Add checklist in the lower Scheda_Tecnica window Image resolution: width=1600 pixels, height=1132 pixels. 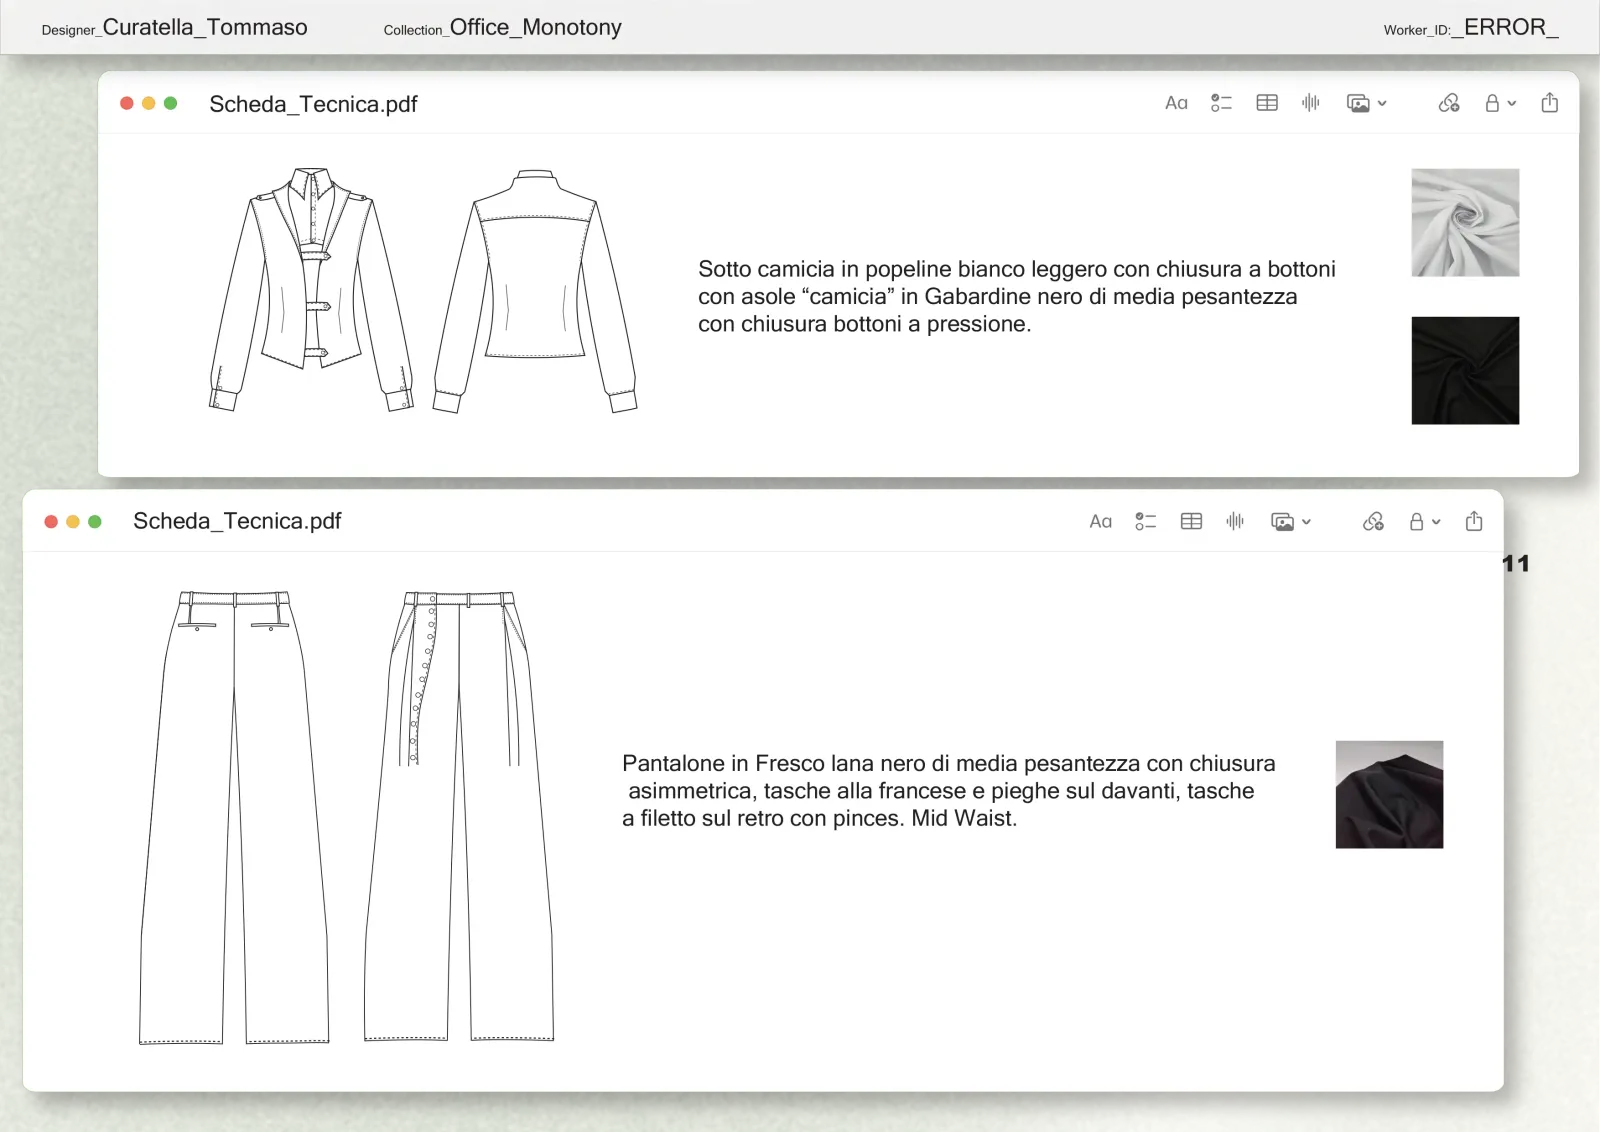click(x=1145, y=521)
